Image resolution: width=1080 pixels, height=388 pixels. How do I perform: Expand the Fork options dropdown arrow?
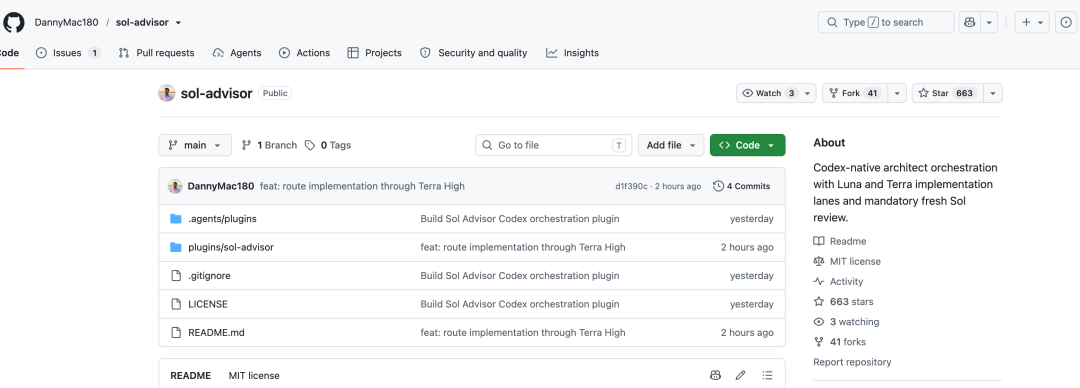point(897,93)
